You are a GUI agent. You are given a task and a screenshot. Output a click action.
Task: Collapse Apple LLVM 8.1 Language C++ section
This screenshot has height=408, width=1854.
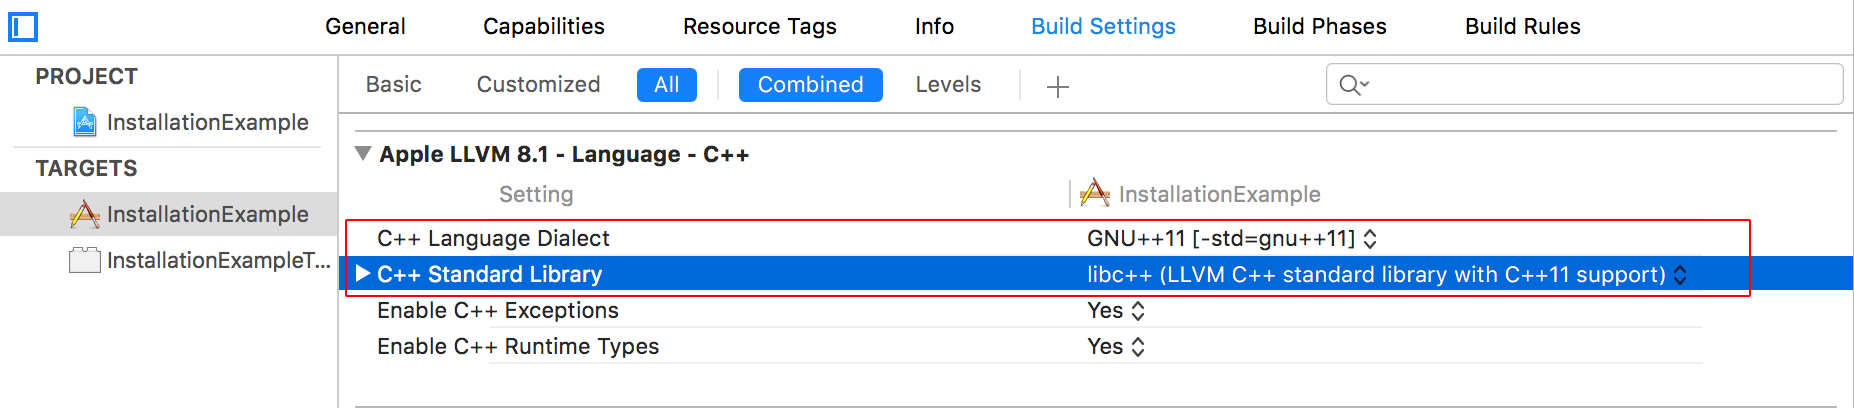tap(363, 154)
